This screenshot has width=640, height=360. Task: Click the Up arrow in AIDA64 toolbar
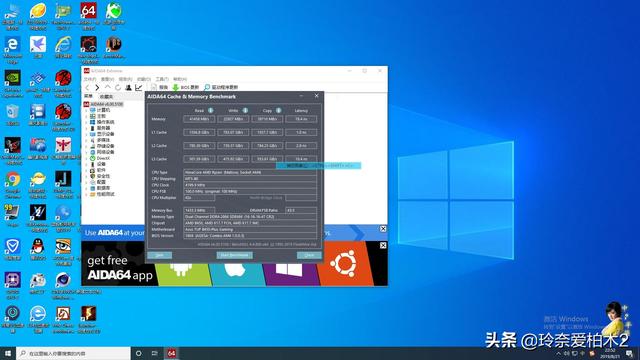(x=108, y=87)
